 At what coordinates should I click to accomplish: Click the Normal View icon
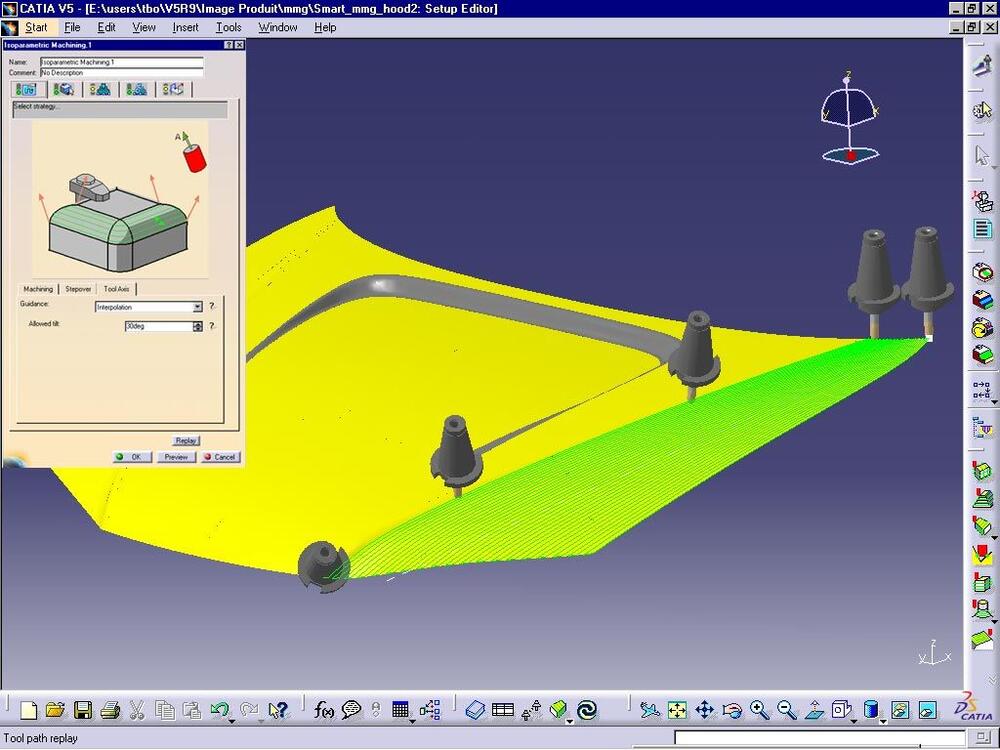click(814, 710)
